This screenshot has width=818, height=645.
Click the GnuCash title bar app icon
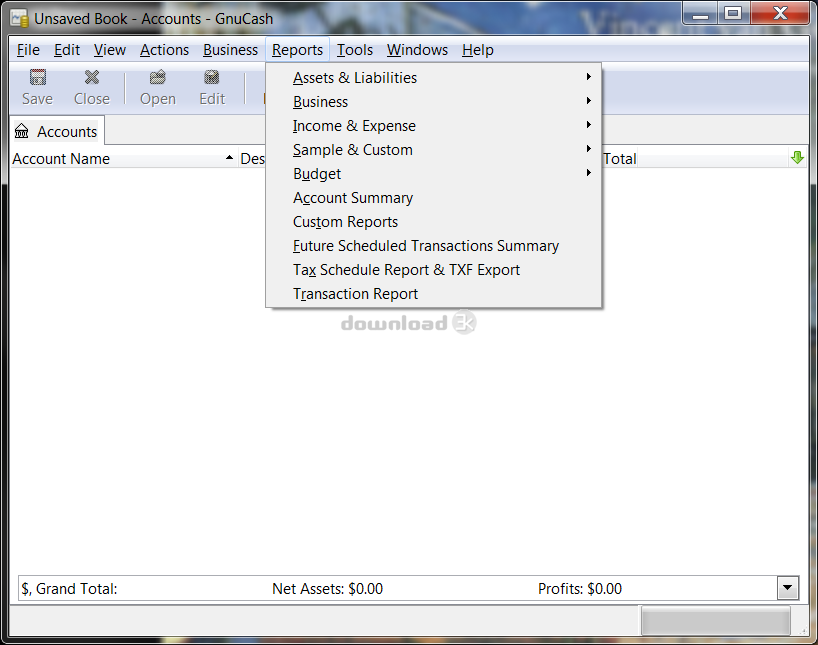tap(20, 18)
